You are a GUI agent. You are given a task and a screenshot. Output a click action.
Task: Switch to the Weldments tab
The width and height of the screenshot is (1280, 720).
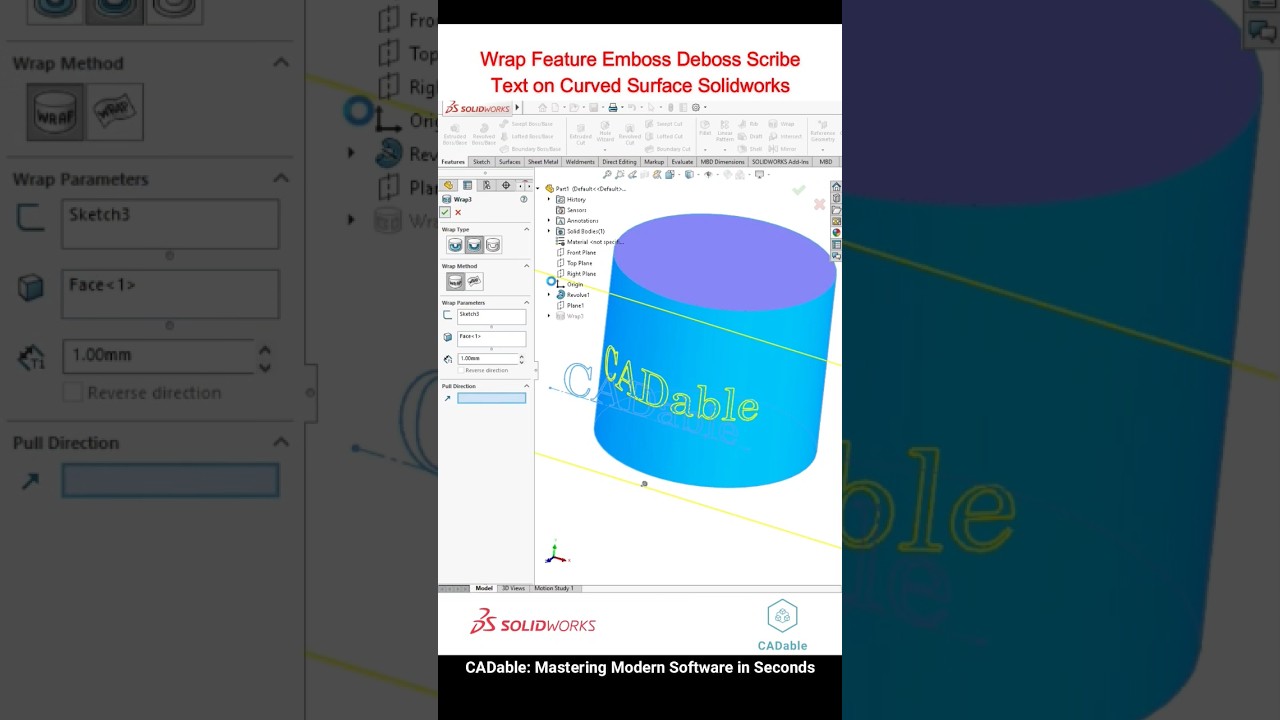click(580, 162)
